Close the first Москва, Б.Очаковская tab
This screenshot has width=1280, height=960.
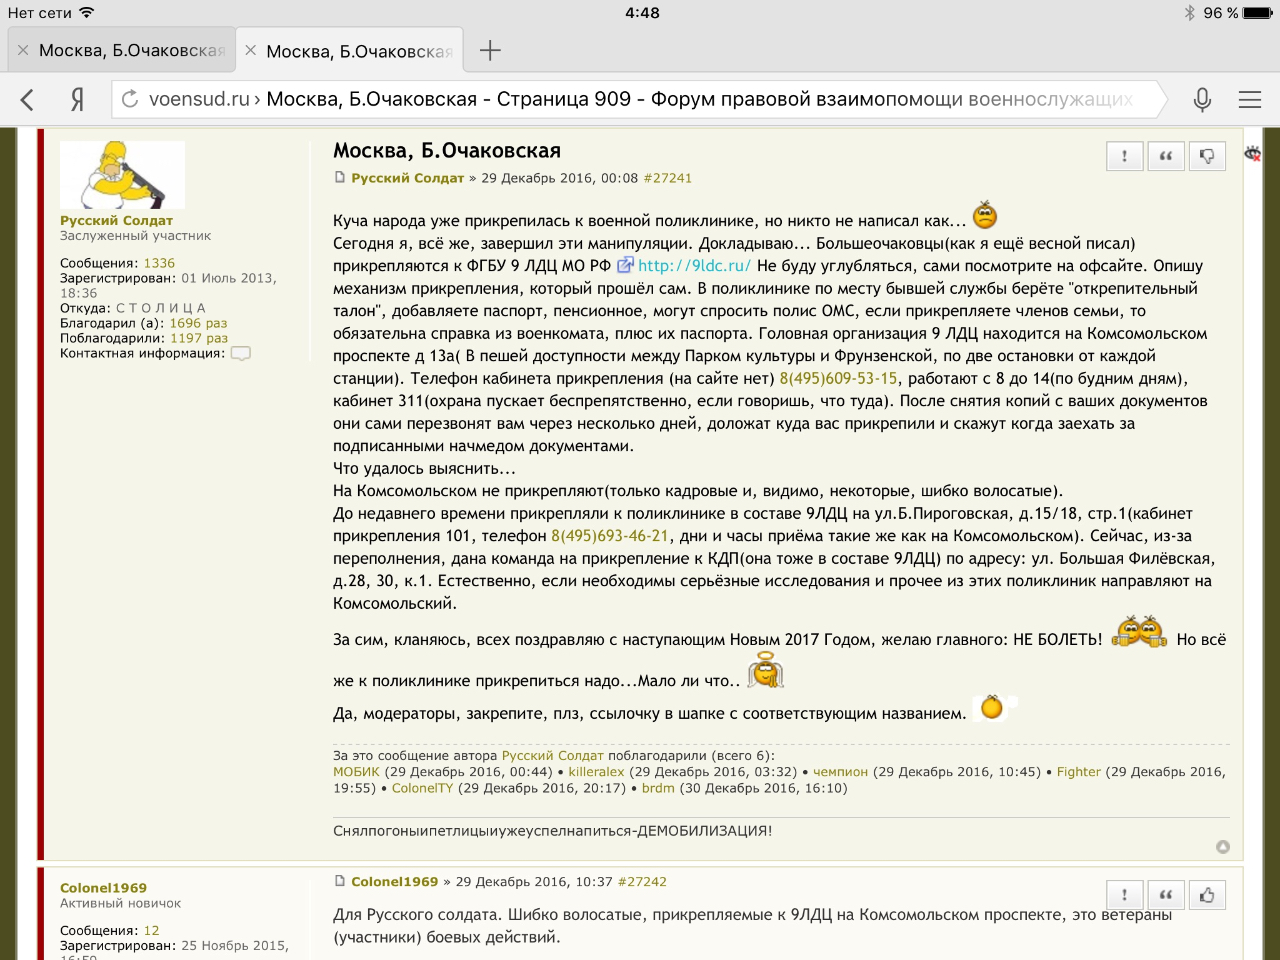[23, 50]
